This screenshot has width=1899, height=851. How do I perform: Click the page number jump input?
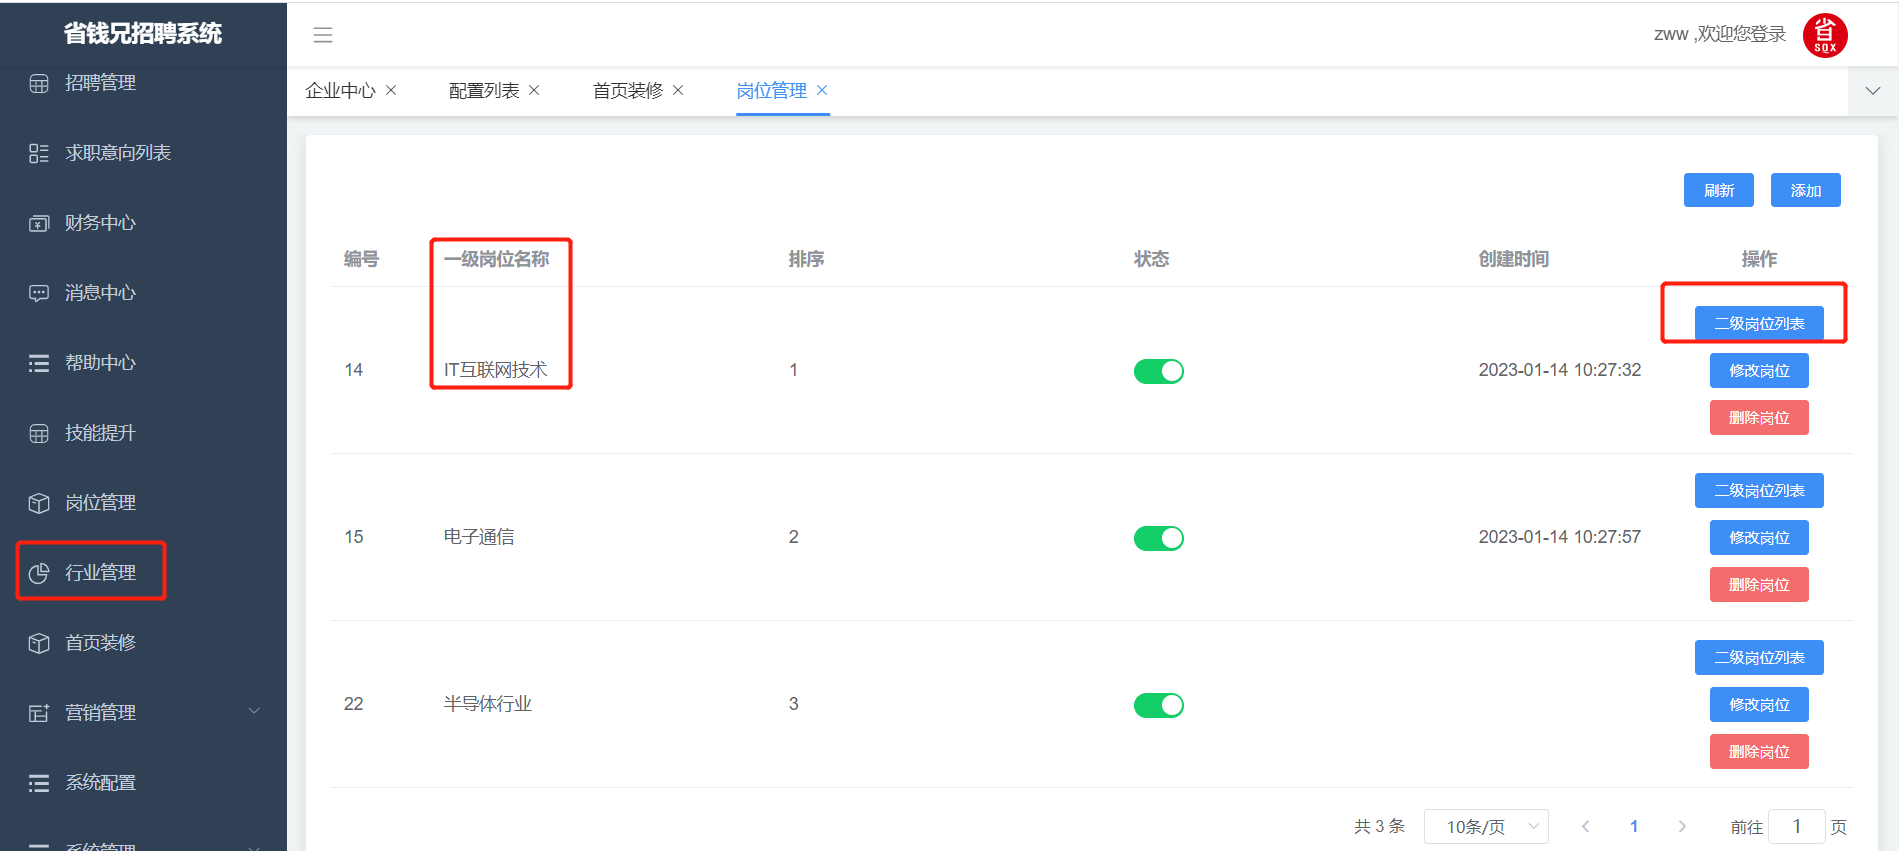1796,827
